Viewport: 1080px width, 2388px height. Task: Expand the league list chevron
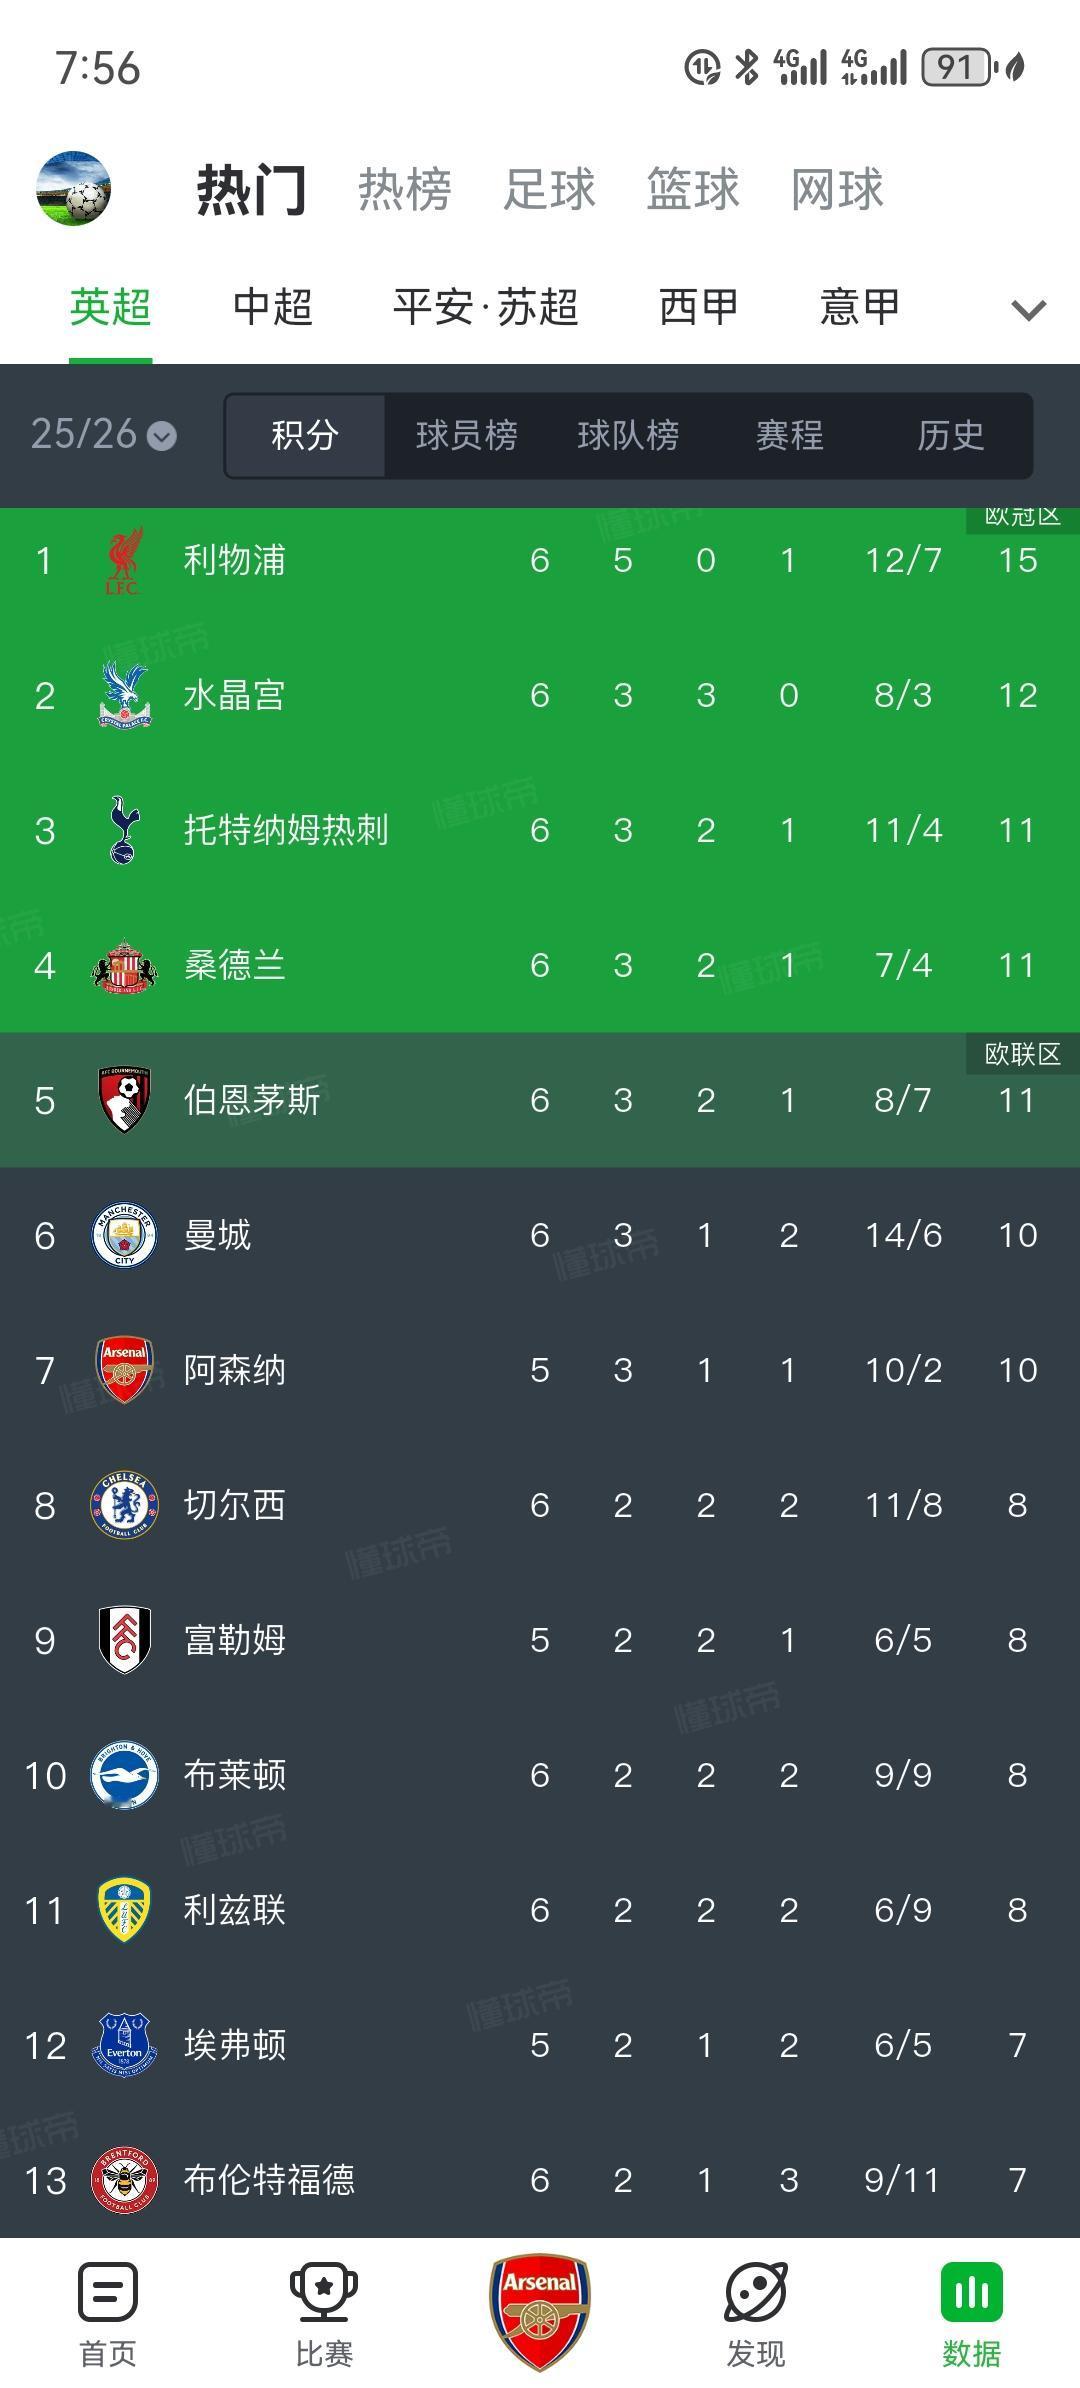click(x=1029, y=310)
